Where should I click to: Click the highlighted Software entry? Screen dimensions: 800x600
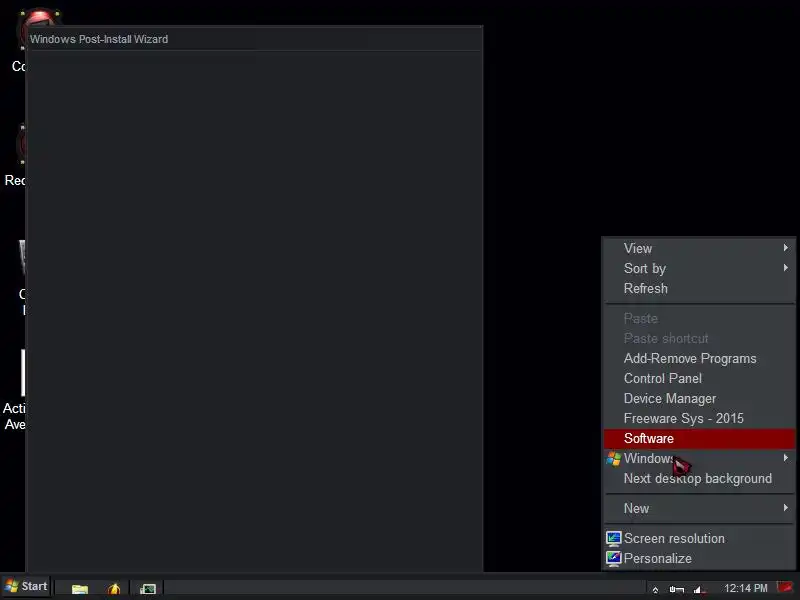click(x=699, y=438)
